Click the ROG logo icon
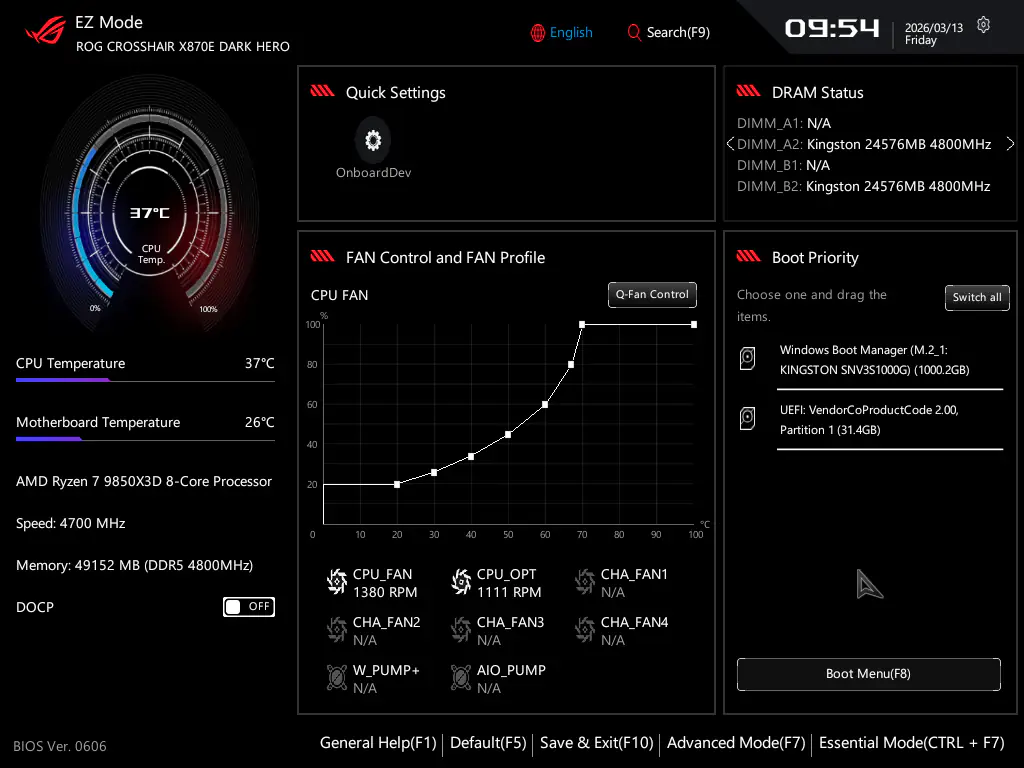Viewport: 1024px width, 768px height. 46,30
